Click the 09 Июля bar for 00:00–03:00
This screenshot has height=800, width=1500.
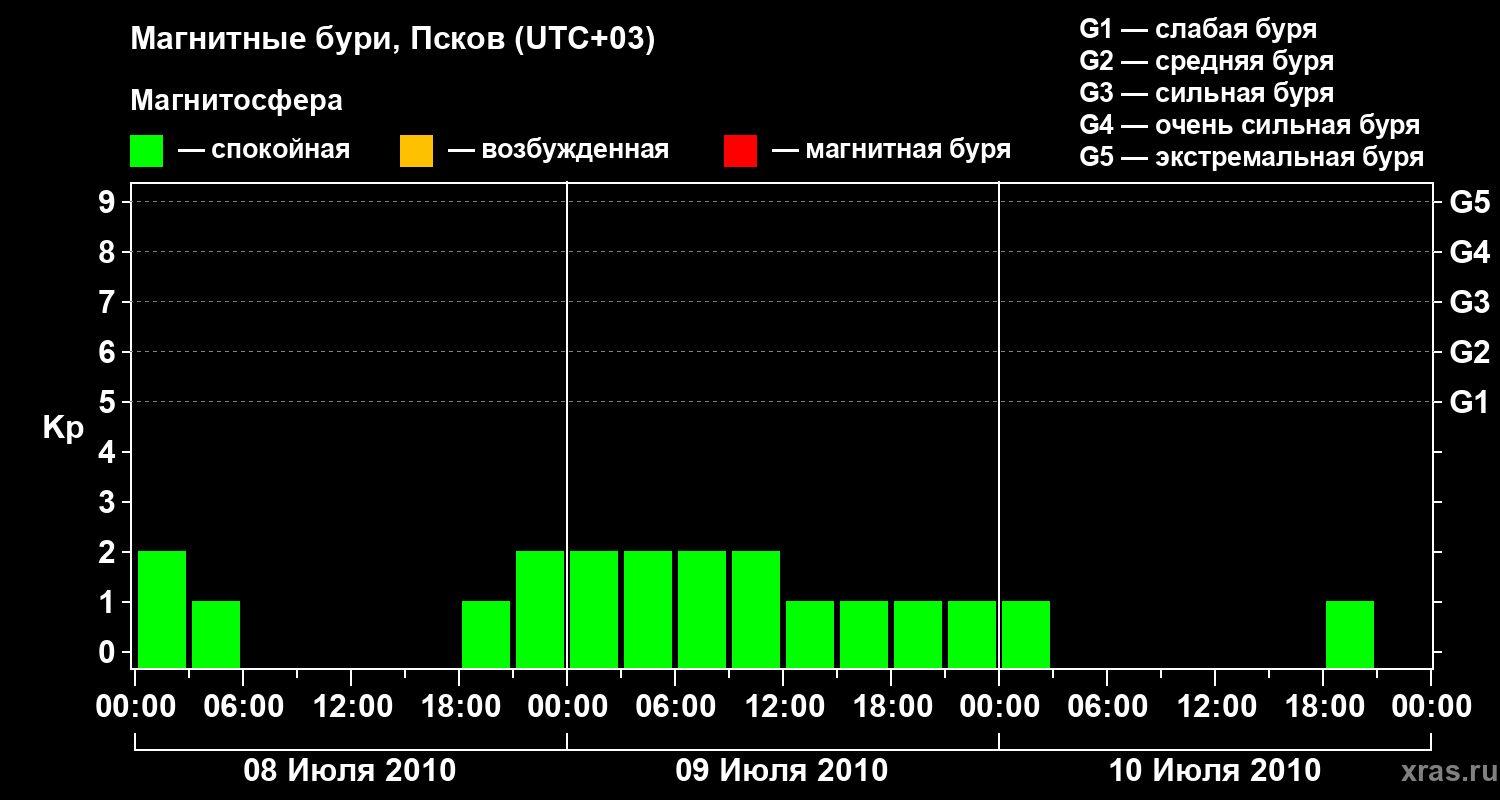point(594,609)
